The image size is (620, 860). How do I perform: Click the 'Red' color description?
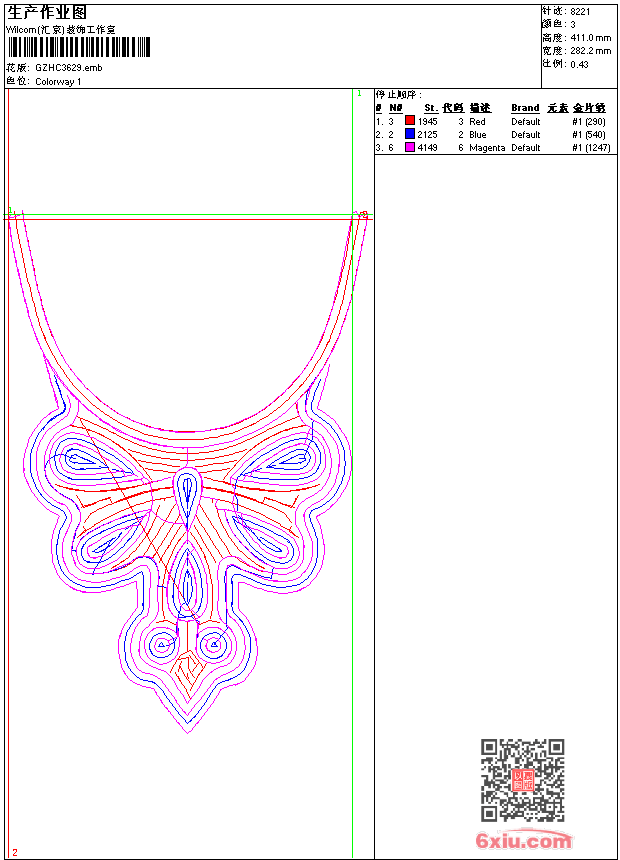click(477, 122)
